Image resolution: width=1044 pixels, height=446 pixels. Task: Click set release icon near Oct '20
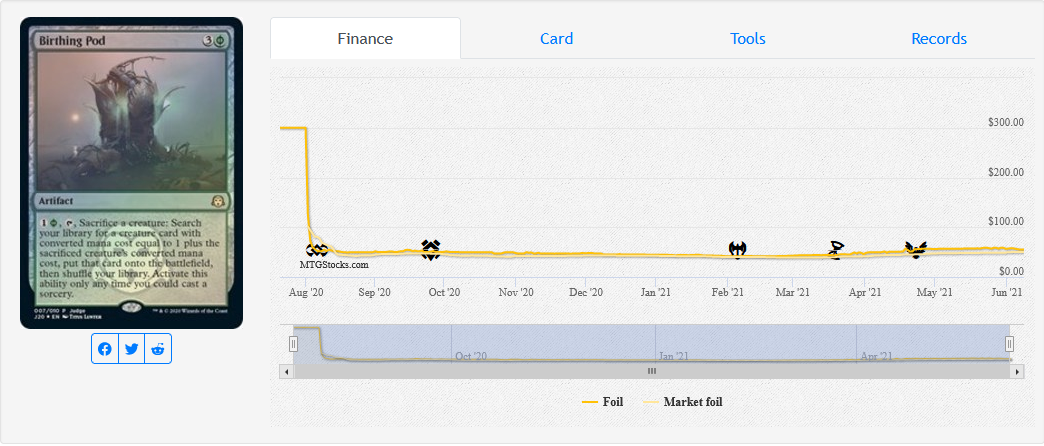431,249
